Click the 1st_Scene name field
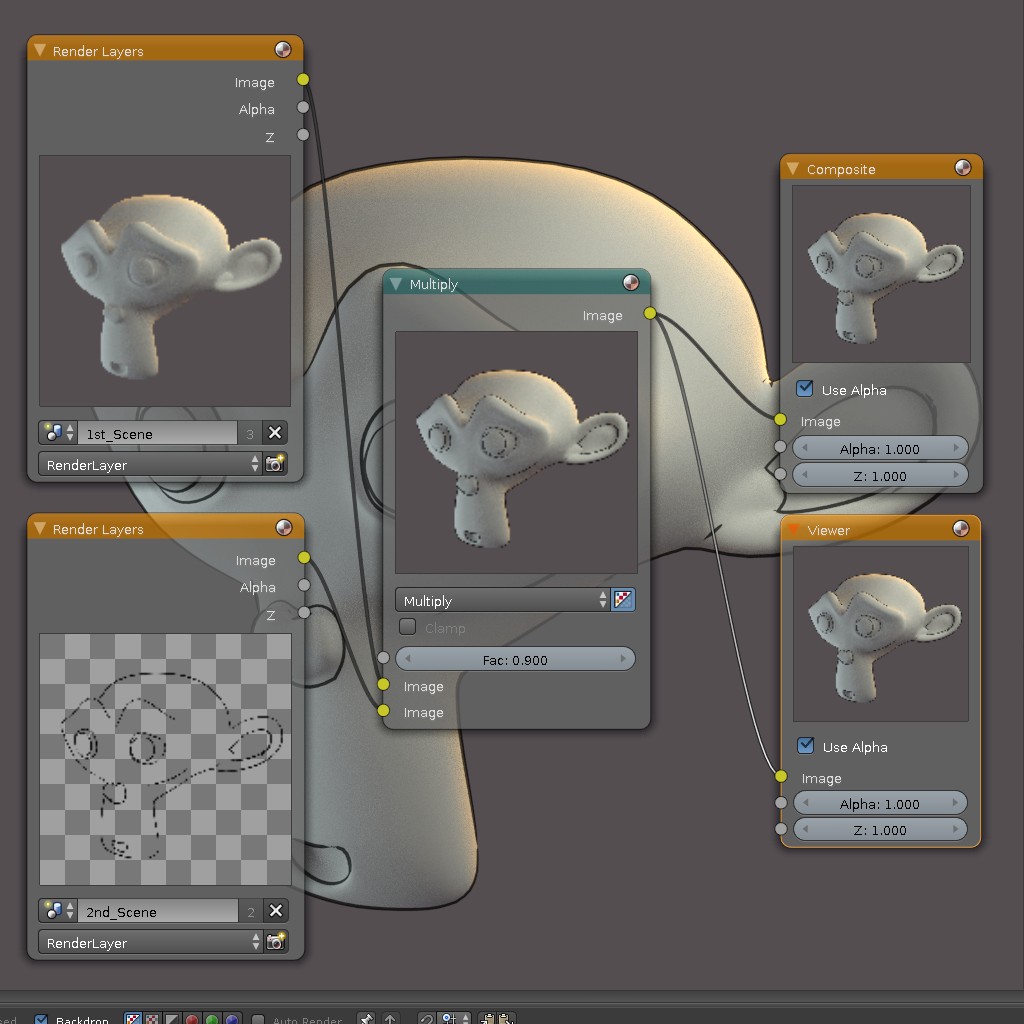 point(158,433)
